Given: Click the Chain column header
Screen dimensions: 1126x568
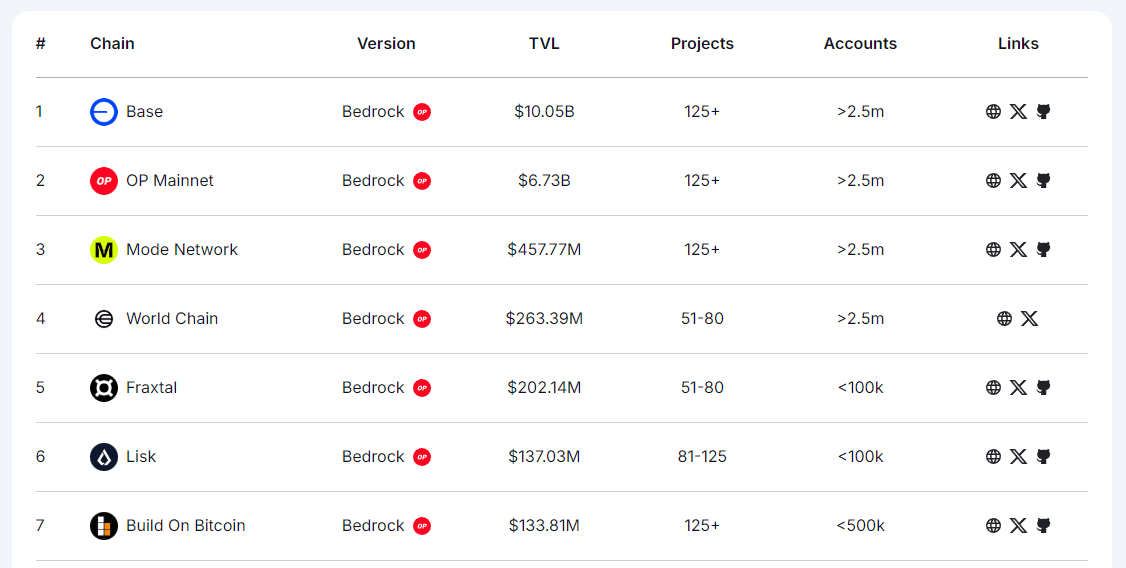Looking at the screenshot, I should pyautogui.click(x=112, y=43).
